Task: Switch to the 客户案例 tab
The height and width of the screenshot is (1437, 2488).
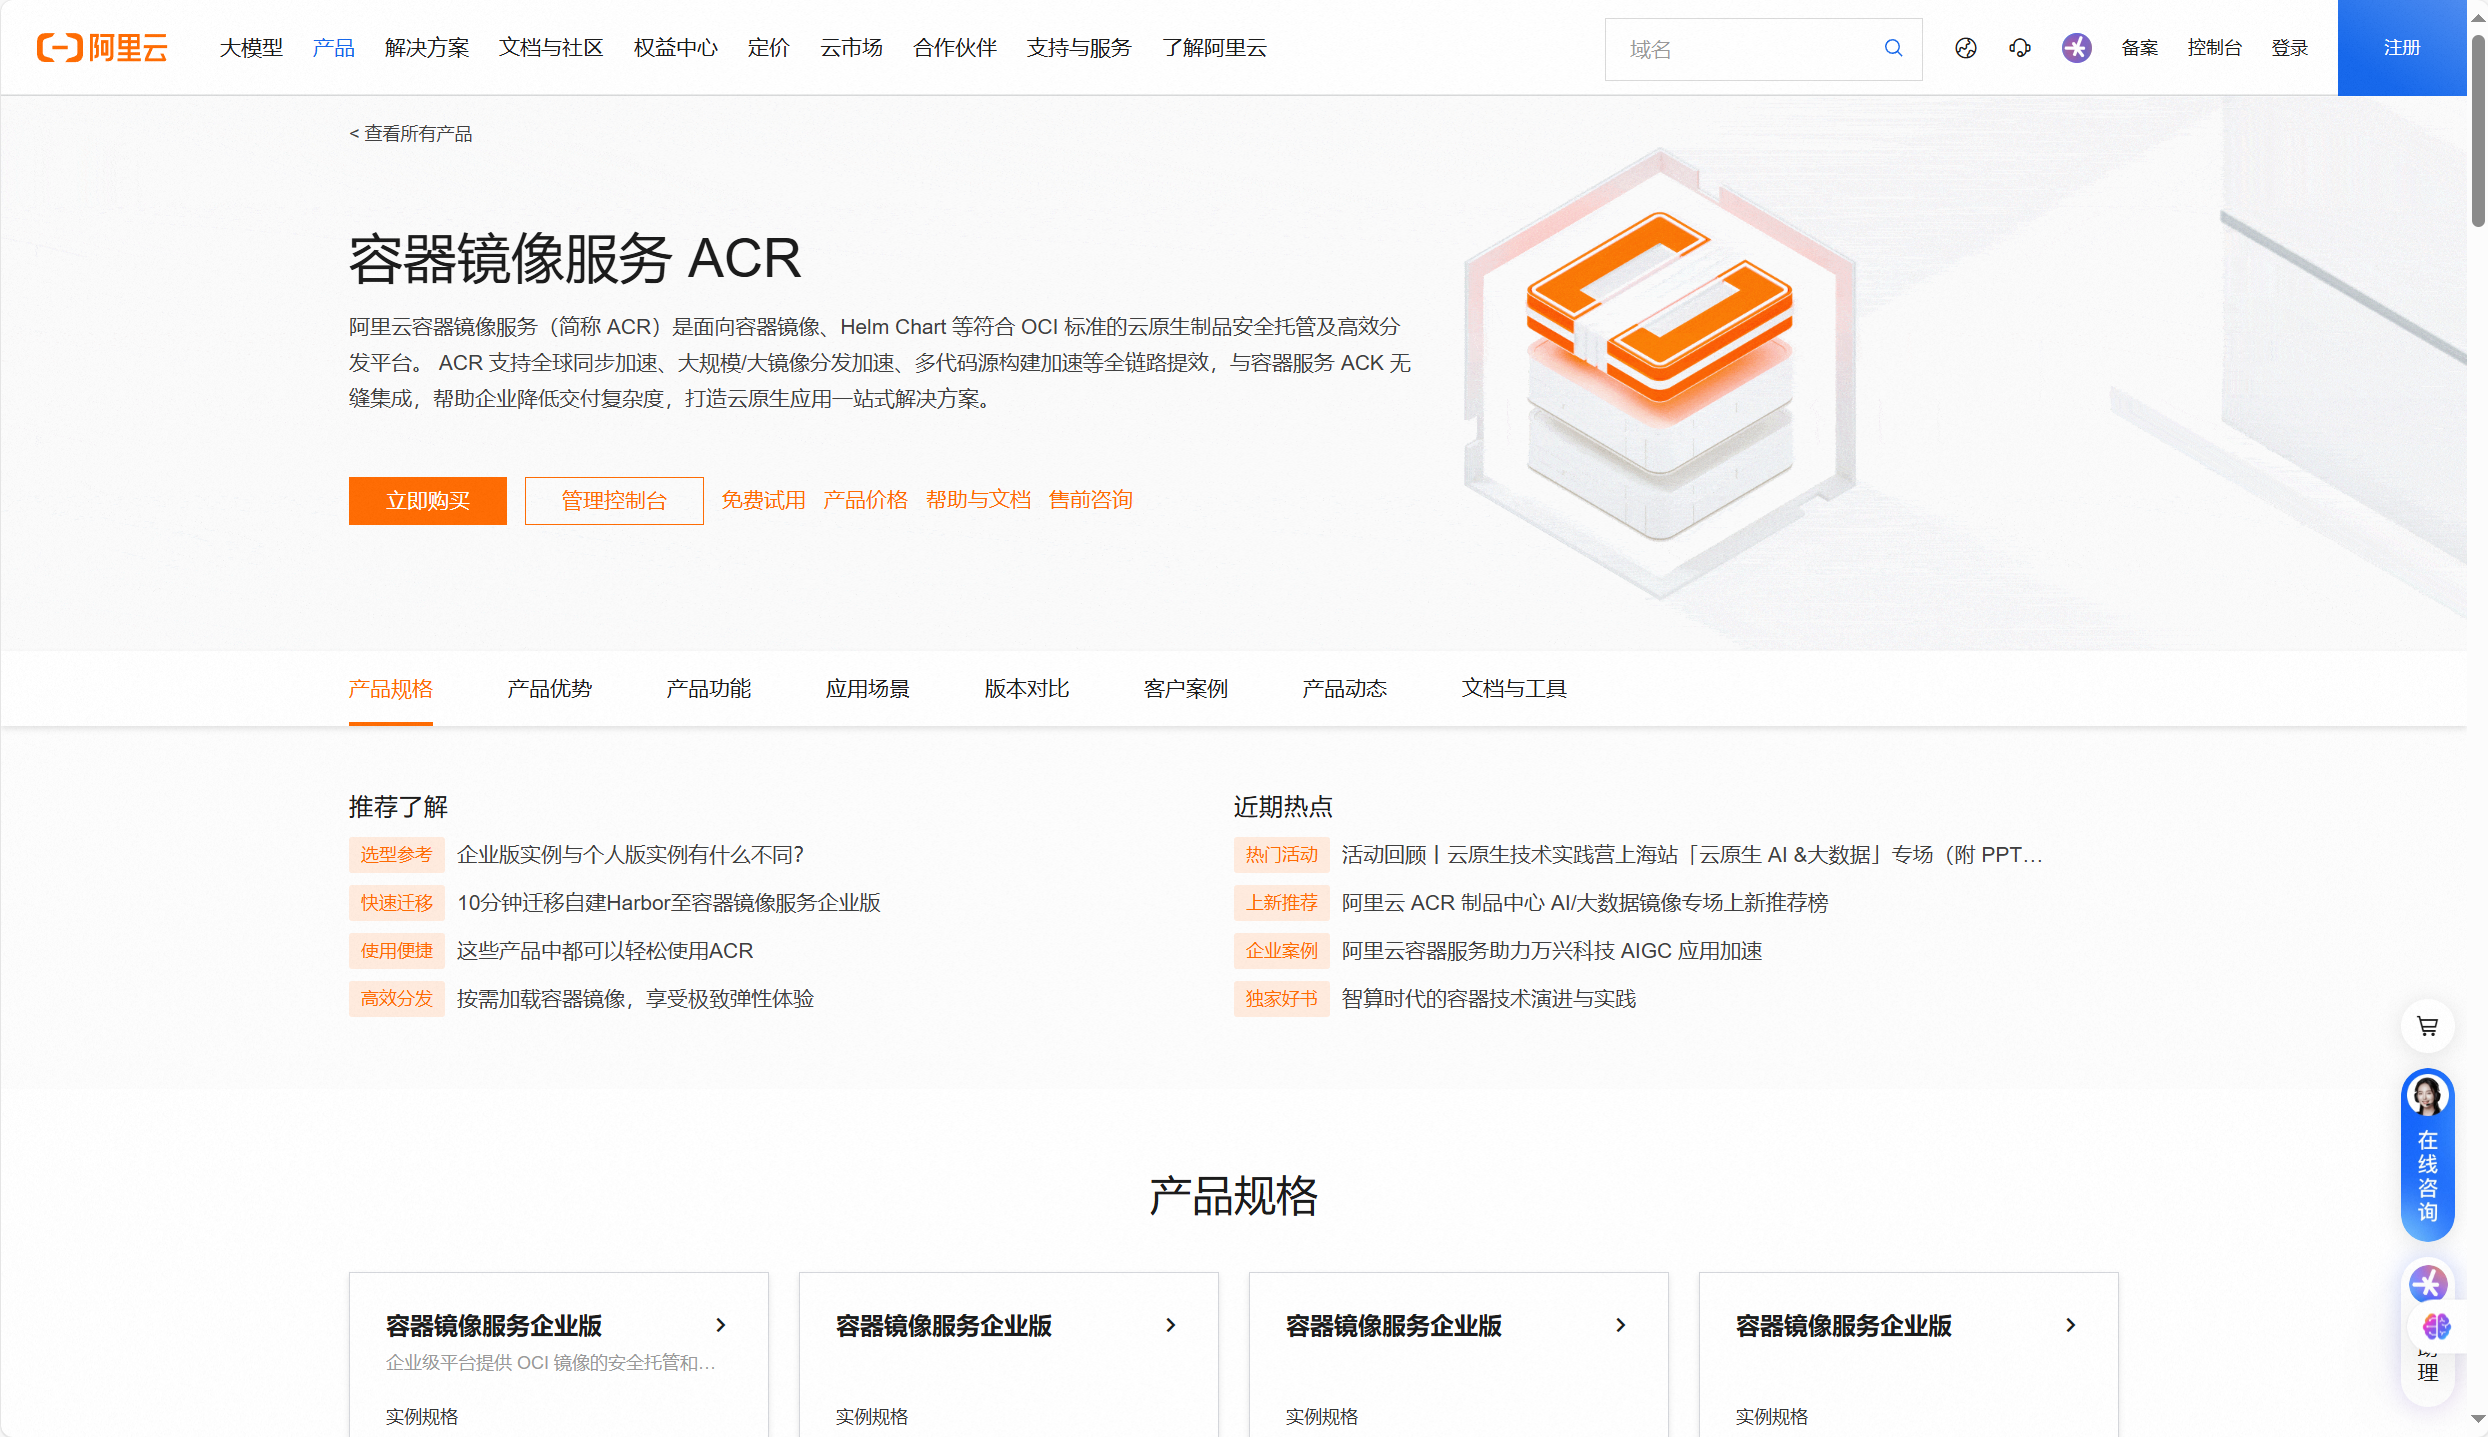Action: click(x=1186, y=689)
